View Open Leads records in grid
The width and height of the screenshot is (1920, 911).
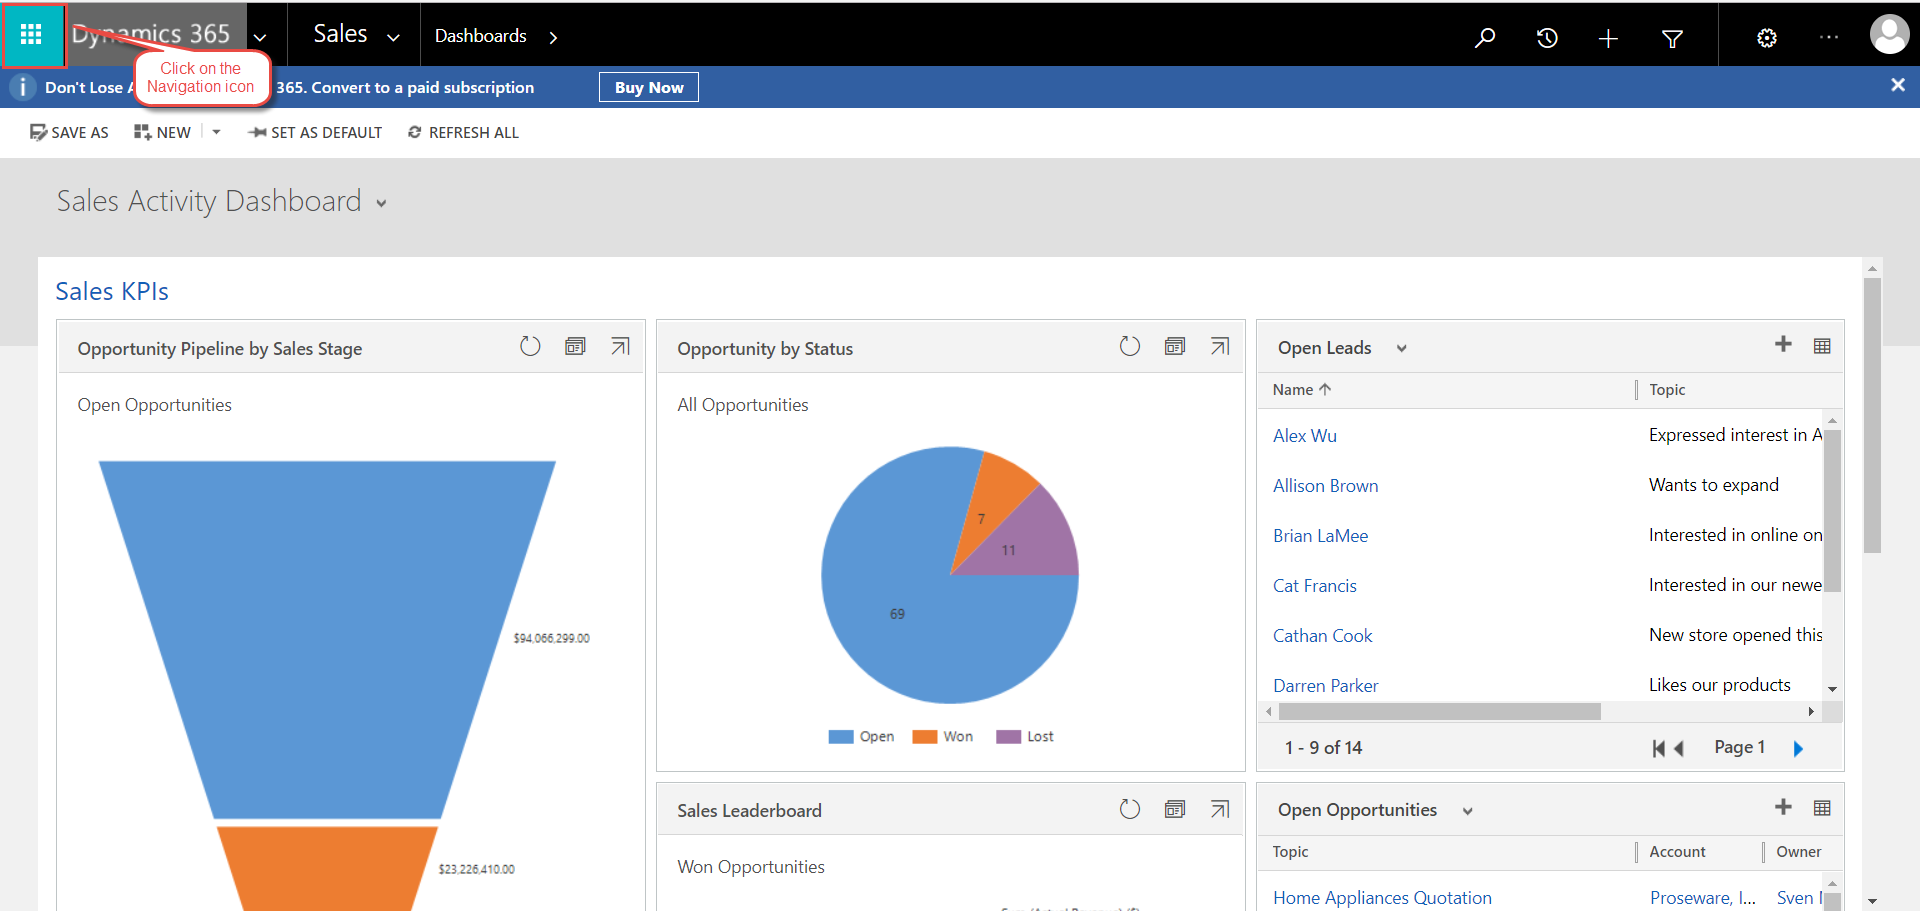[x=1822, y=345]
